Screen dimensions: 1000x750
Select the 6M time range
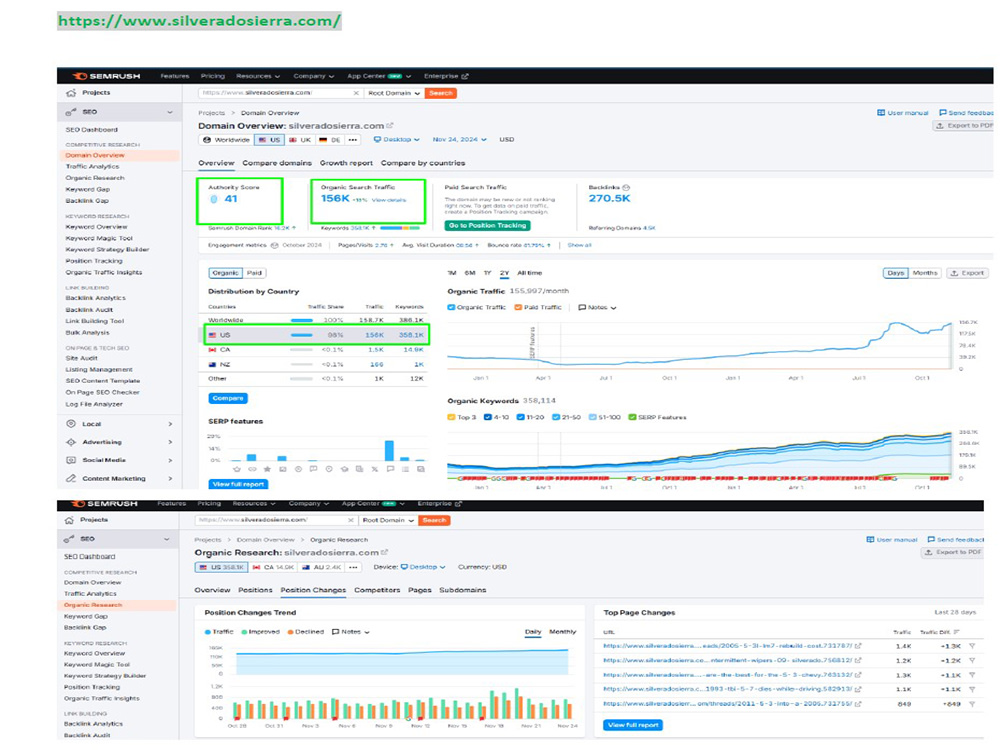[x=470, y=273]
